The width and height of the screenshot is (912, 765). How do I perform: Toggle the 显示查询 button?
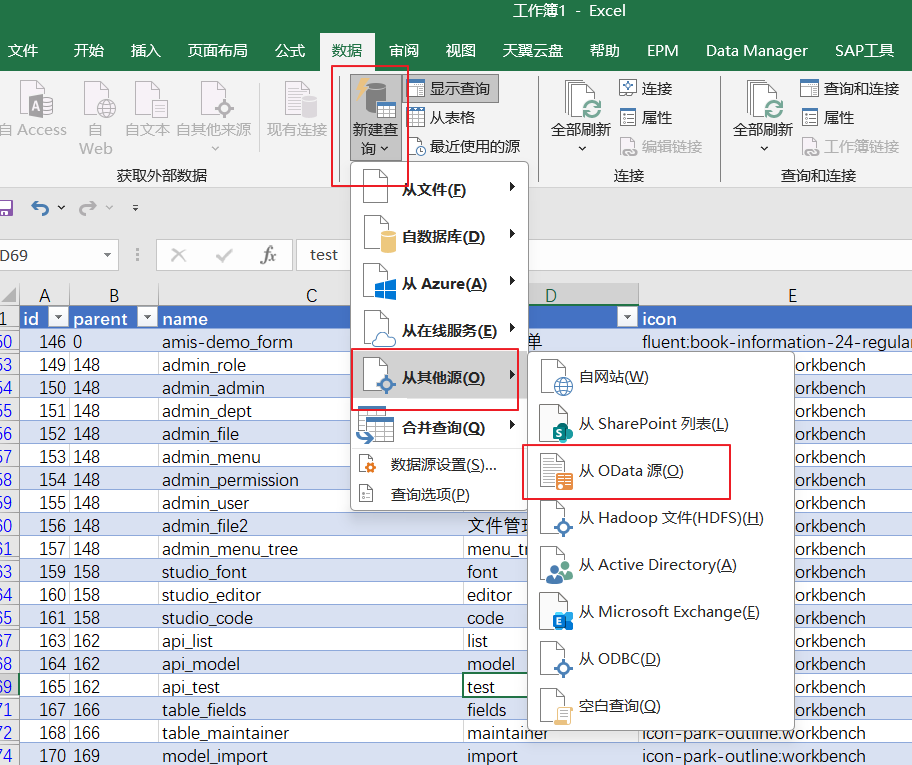tap(450, 89)
